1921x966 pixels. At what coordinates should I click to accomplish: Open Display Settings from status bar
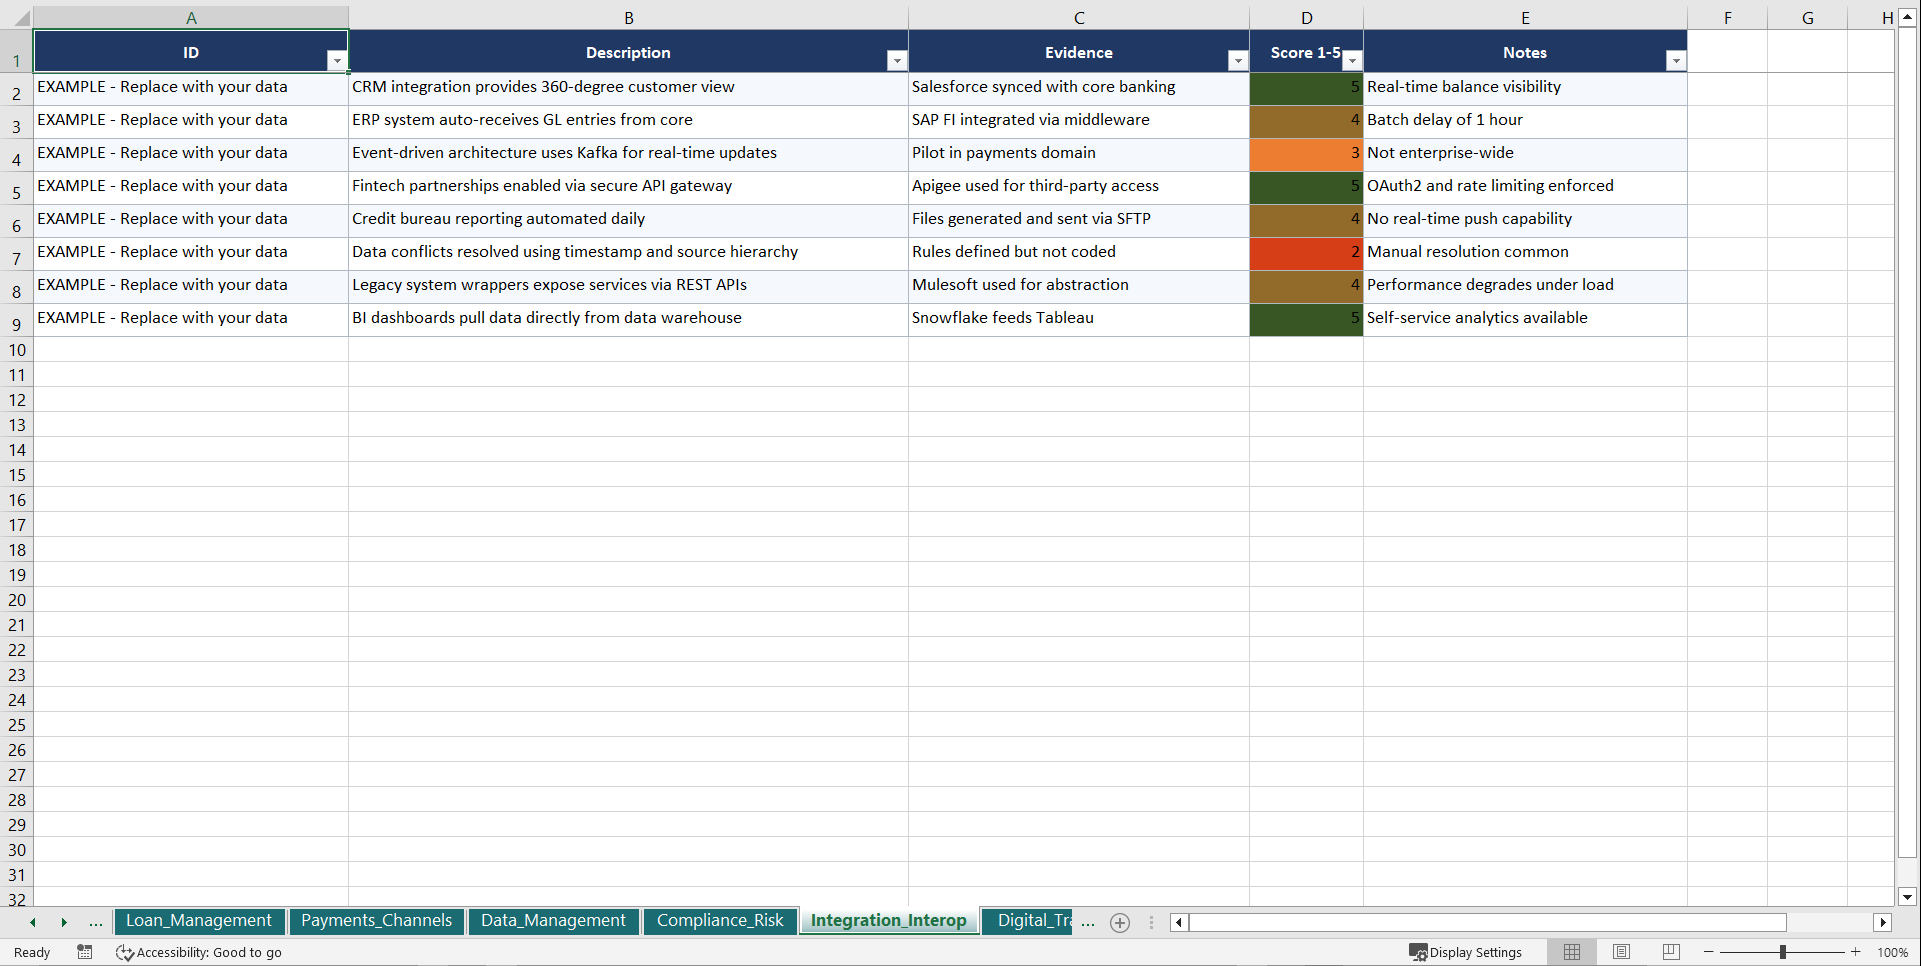(1466, 952)
